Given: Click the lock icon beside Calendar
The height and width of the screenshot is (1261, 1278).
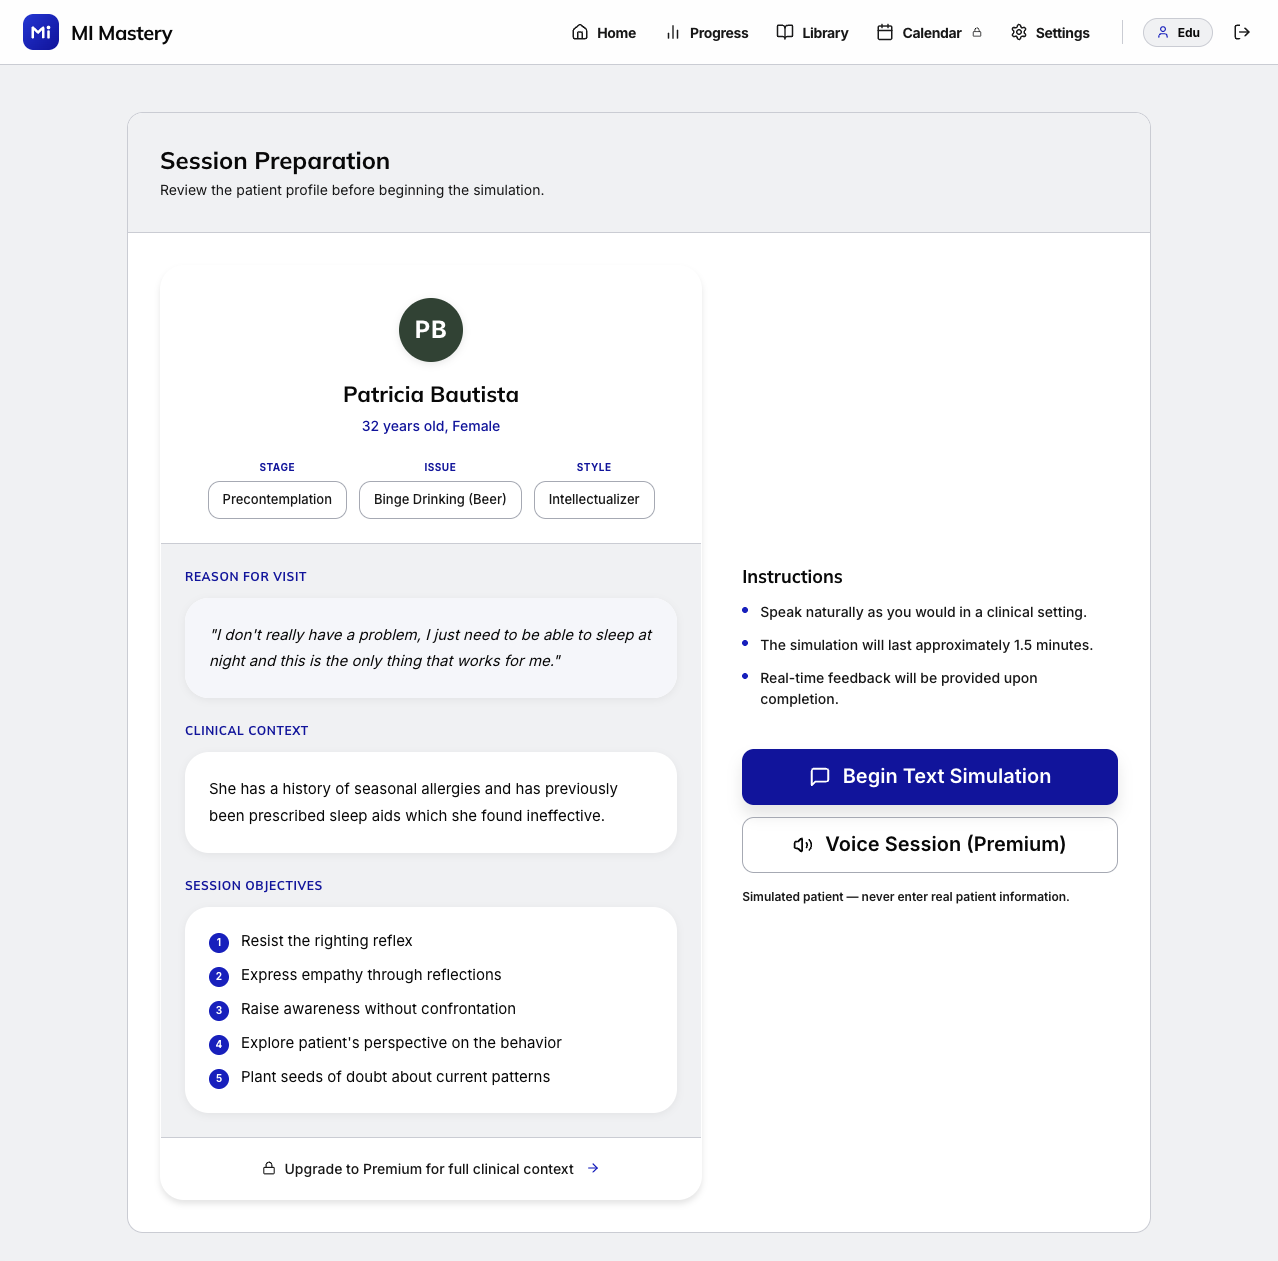Looking at the screenshot, I should point(977,32).
